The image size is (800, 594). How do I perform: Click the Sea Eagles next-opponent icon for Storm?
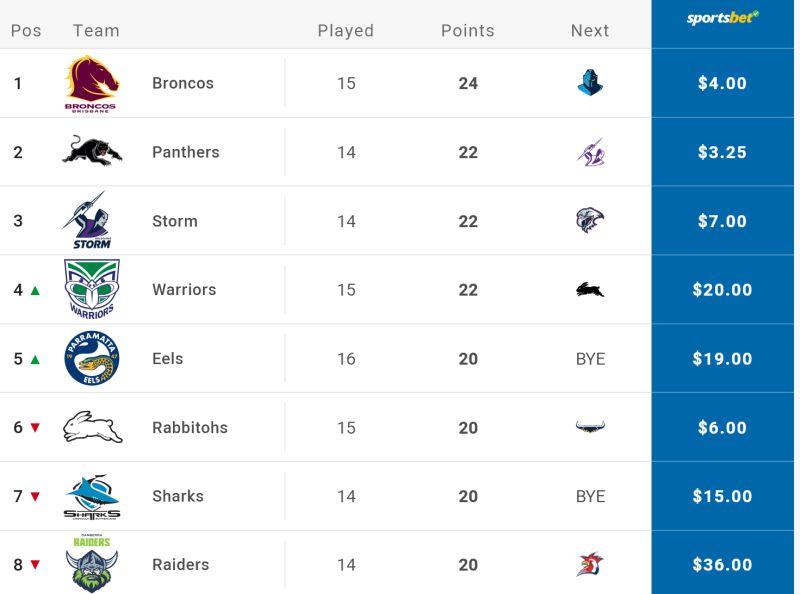[590, 220]
